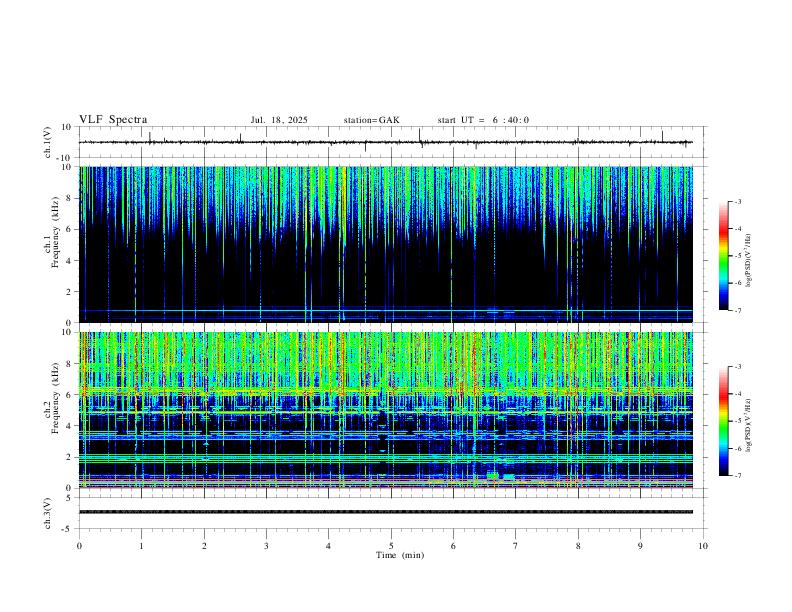
Task: Click the 'station=GAK' label
Action: tap(371, 120)
